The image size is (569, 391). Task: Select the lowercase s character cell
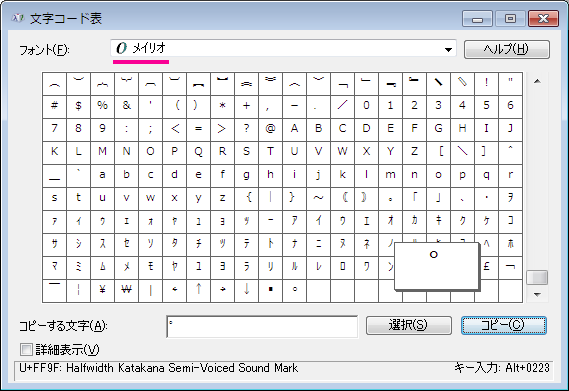click(x=54, y=199)
